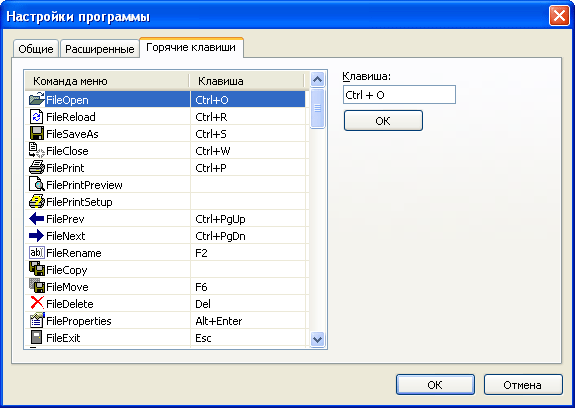This screenshot has width=575, height=408.
Task: Switch to the Общие tab
Action: coord(36,49)
